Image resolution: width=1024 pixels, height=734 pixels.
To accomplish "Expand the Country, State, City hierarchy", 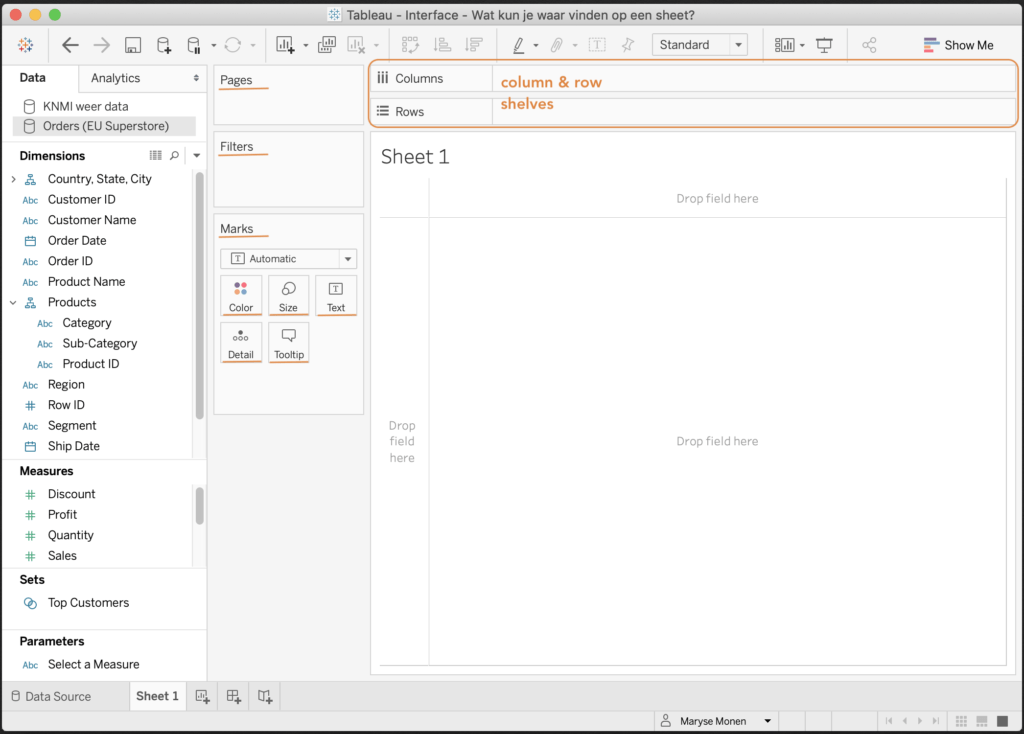I will click(x=13, y=179).
